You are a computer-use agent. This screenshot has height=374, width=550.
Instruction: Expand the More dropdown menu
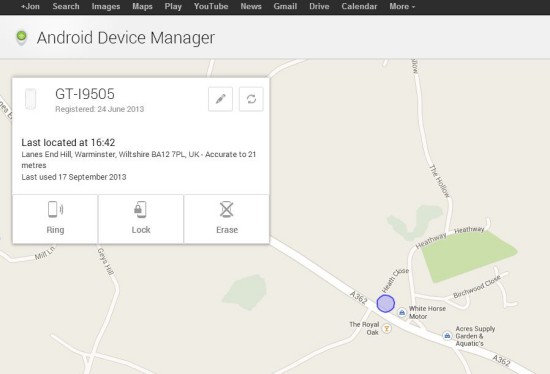pos(402,6)
